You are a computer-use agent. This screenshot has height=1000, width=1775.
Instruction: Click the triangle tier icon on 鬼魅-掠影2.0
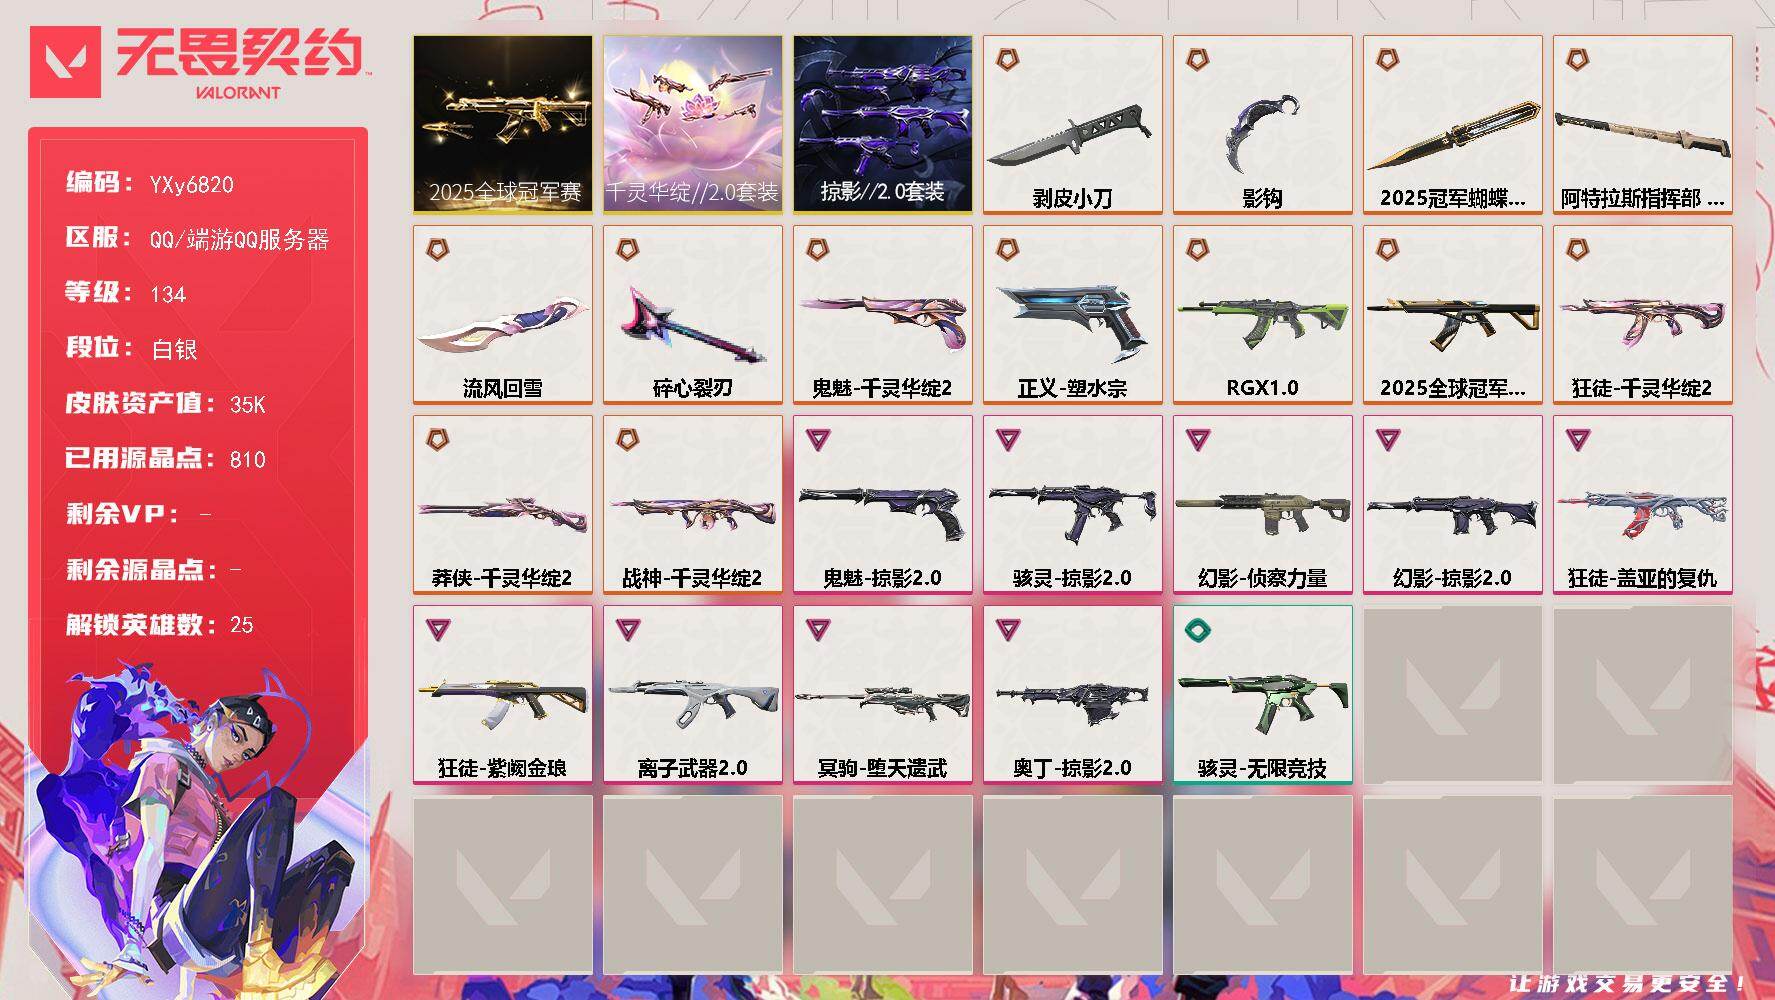point(818,439)
